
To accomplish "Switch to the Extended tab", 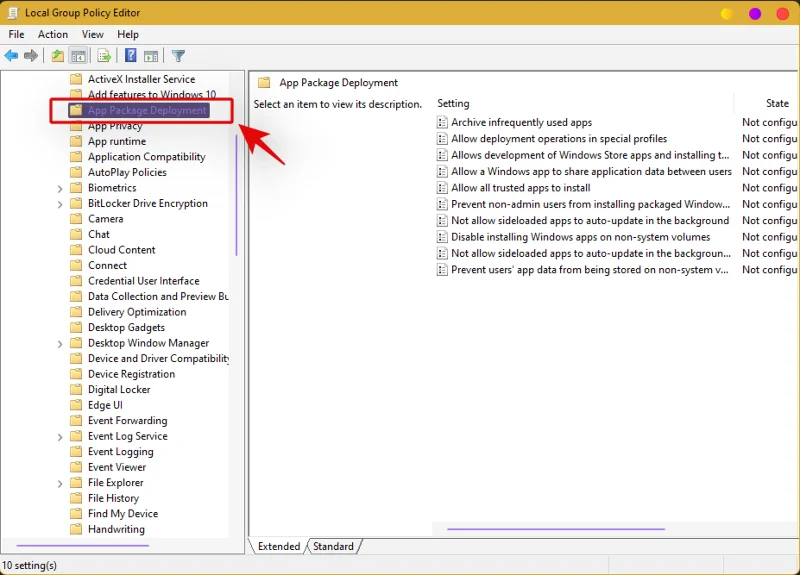I will pos(279,547).
